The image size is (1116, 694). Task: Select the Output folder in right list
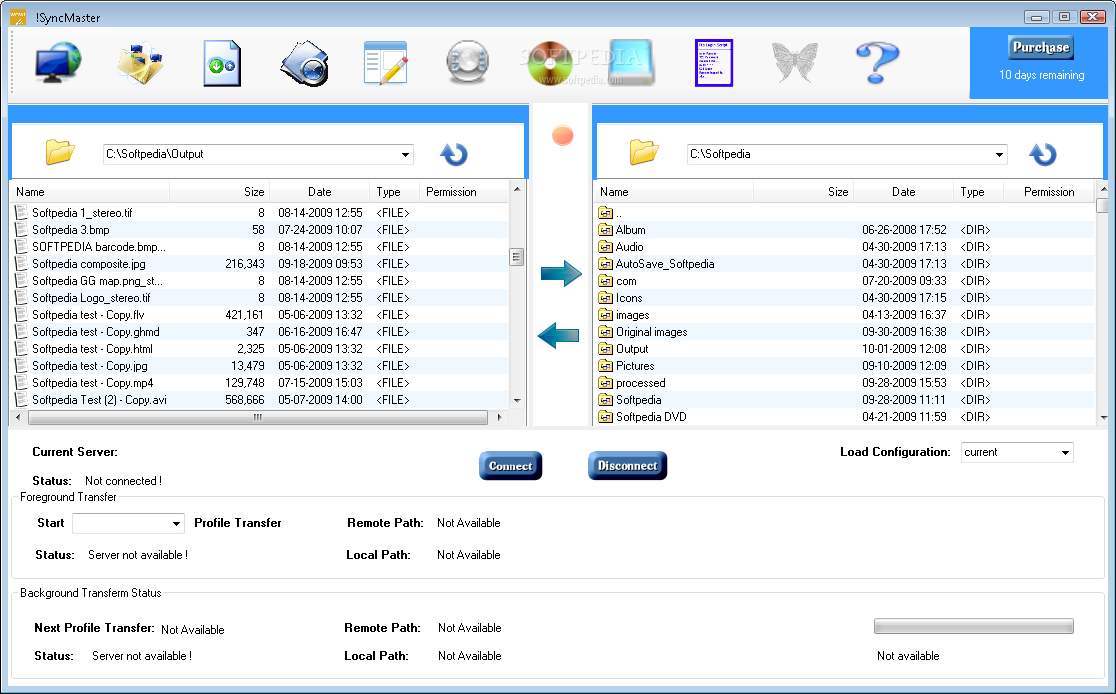[x=845, y=349]
